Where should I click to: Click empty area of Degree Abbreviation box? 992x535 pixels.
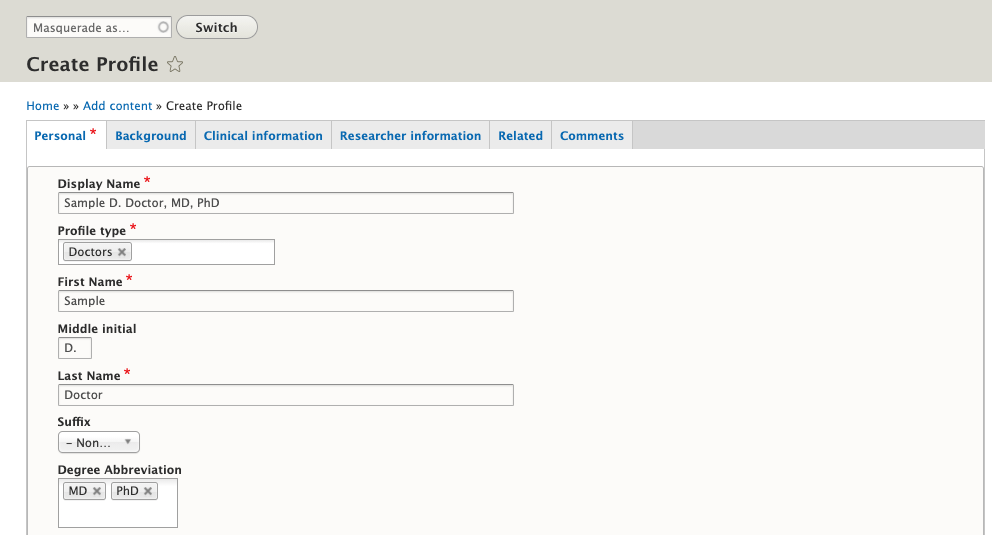(117, 513)
